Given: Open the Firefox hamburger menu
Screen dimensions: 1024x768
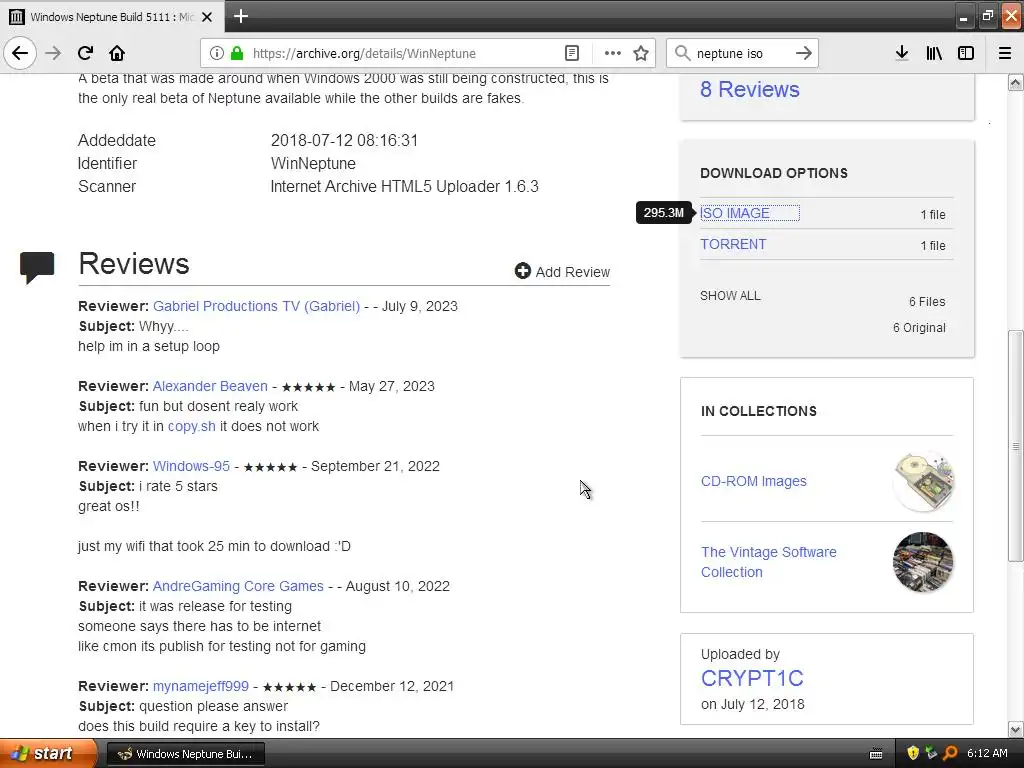Looking at the screenshot, I should [x=1005, y=53].
